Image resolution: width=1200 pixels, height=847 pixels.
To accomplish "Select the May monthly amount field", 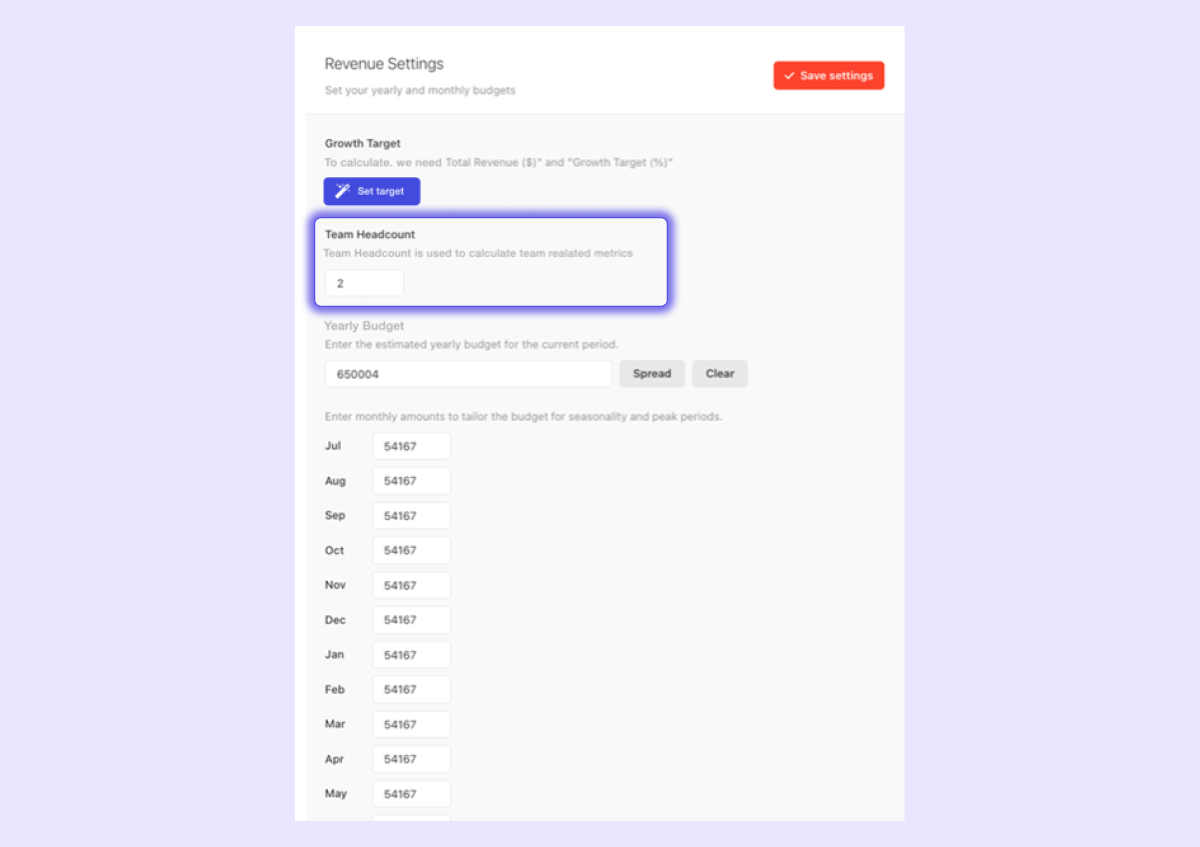I will pyautogui.click(x=411, y=794).
